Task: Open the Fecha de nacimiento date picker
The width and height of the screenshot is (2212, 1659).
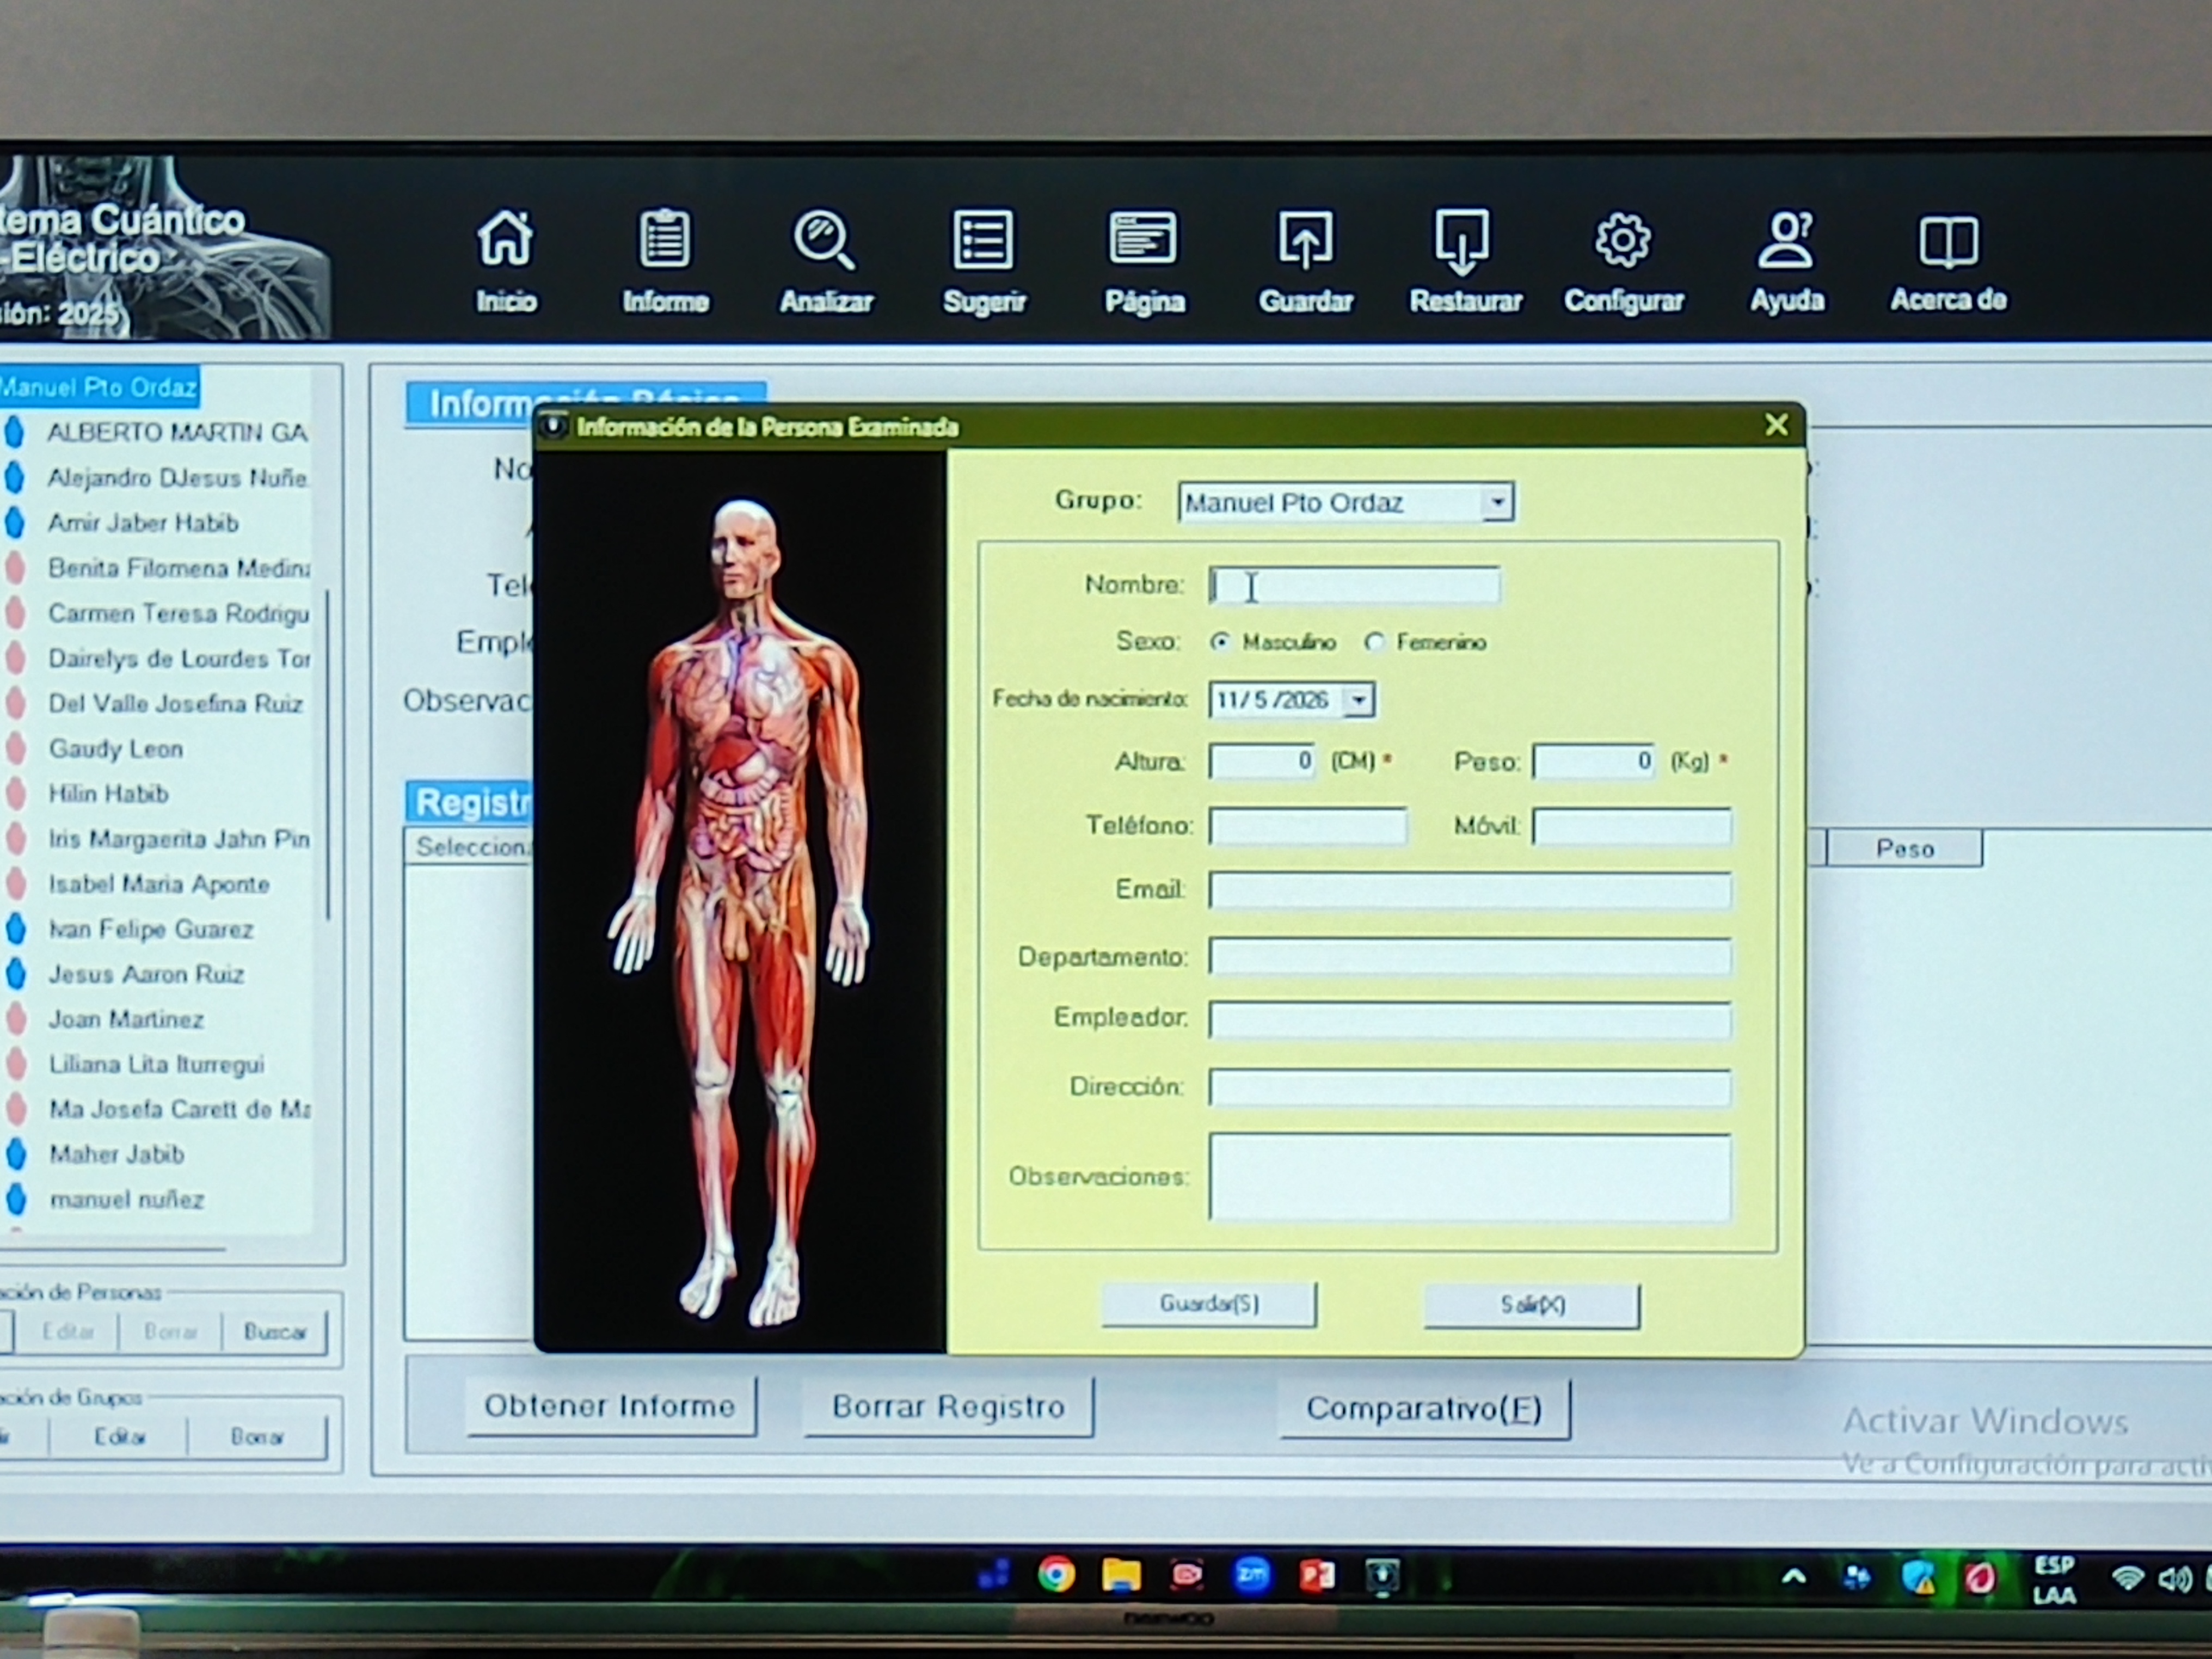Action: click(1358, 700)
